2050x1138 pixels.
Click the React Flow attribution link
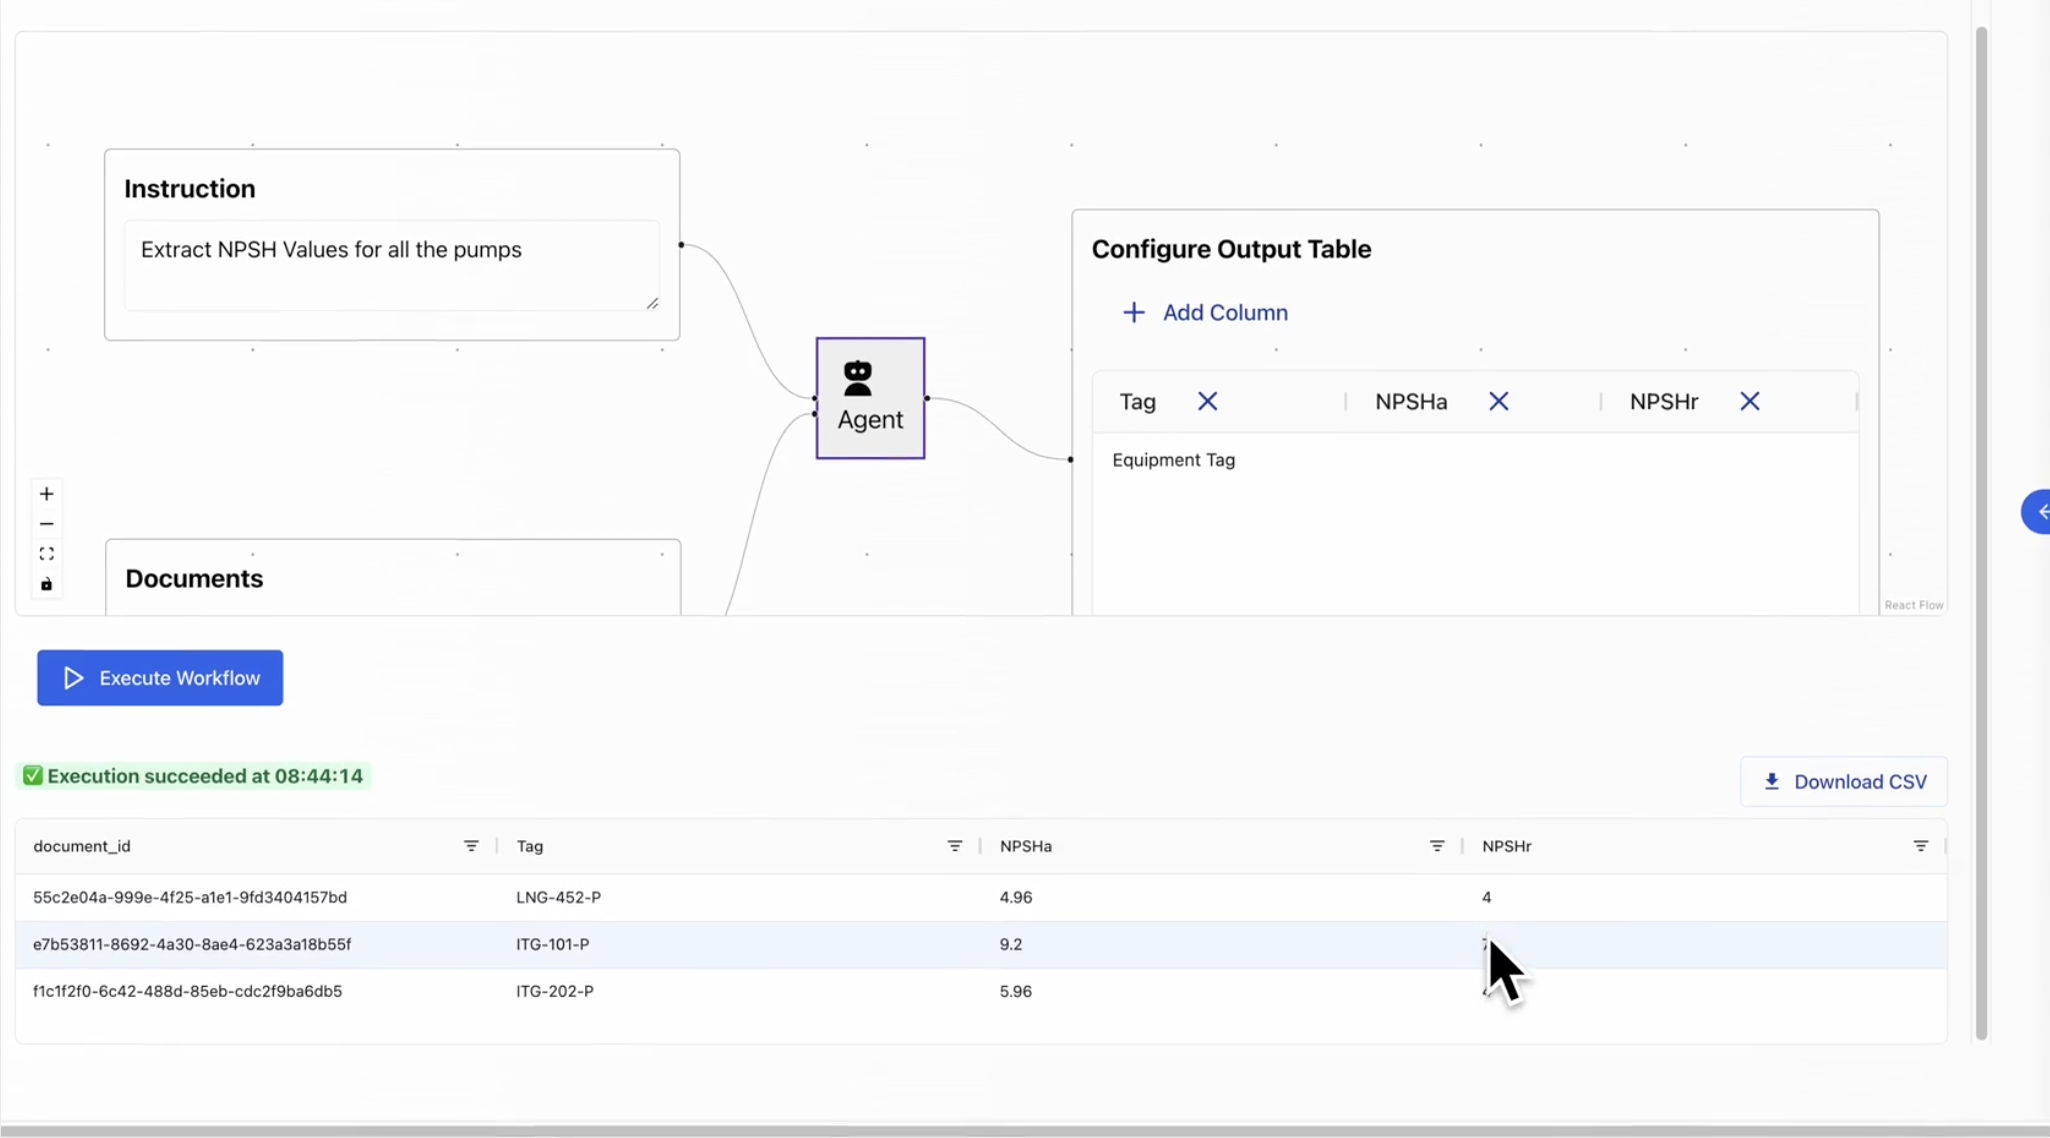[1913, 605]
